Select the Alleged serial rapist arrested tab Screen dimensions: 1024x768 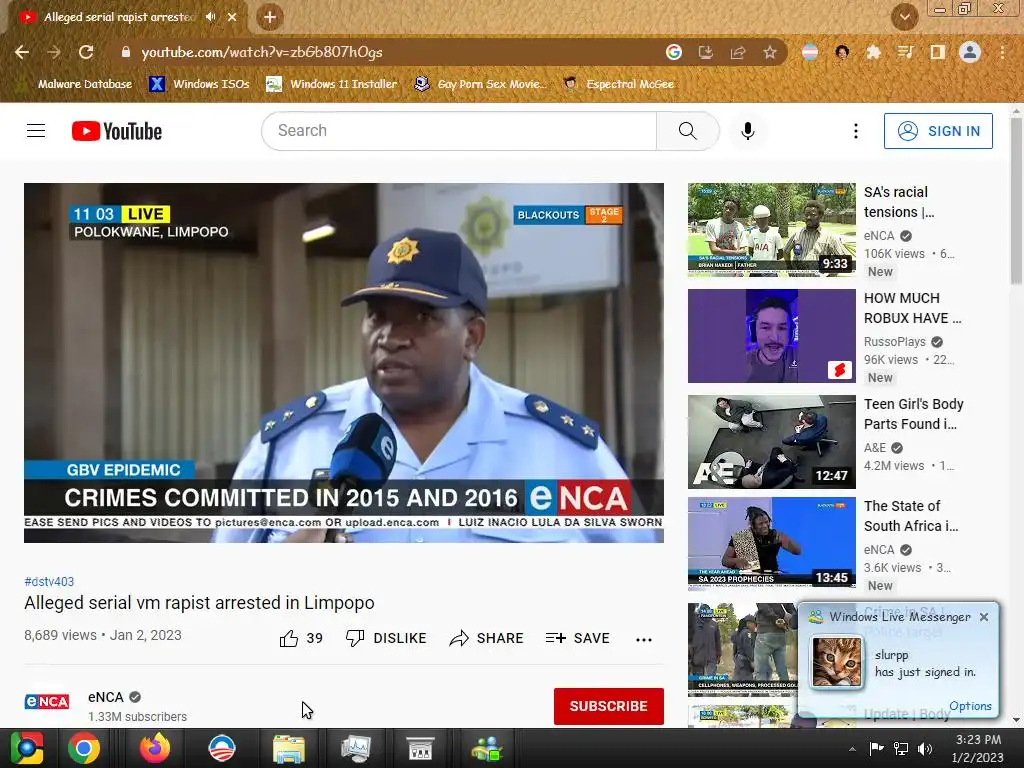[118, 17]
